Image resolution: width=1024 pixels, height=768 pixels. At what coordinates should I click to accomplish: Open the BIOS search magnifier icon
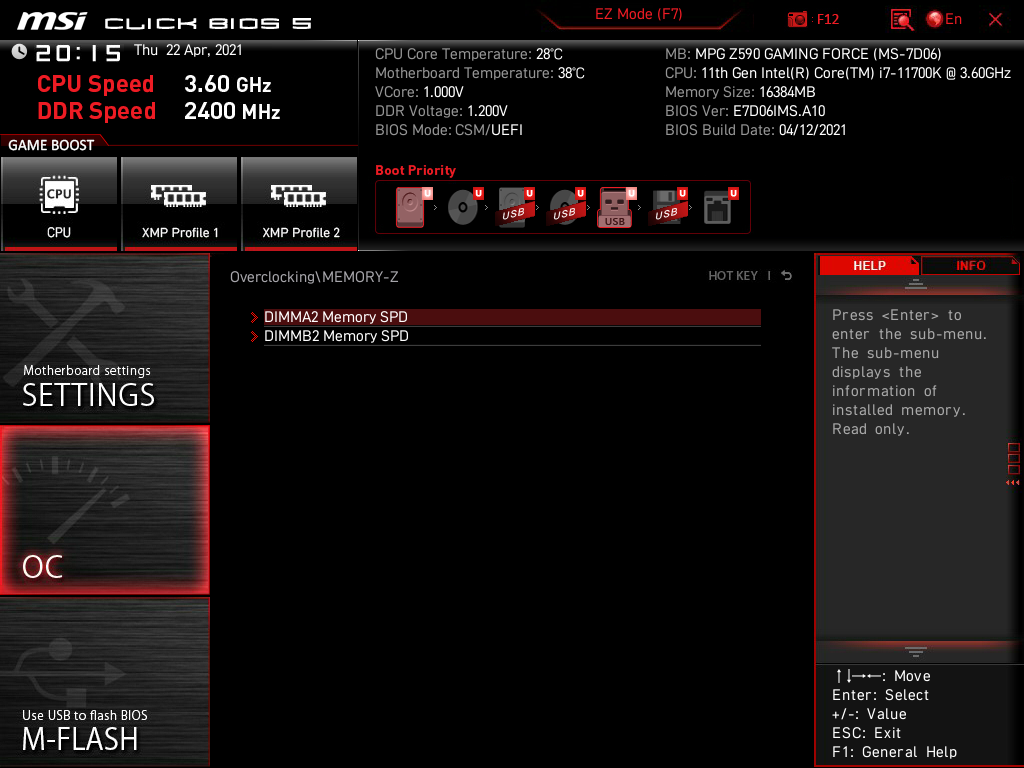click(902, 20)
